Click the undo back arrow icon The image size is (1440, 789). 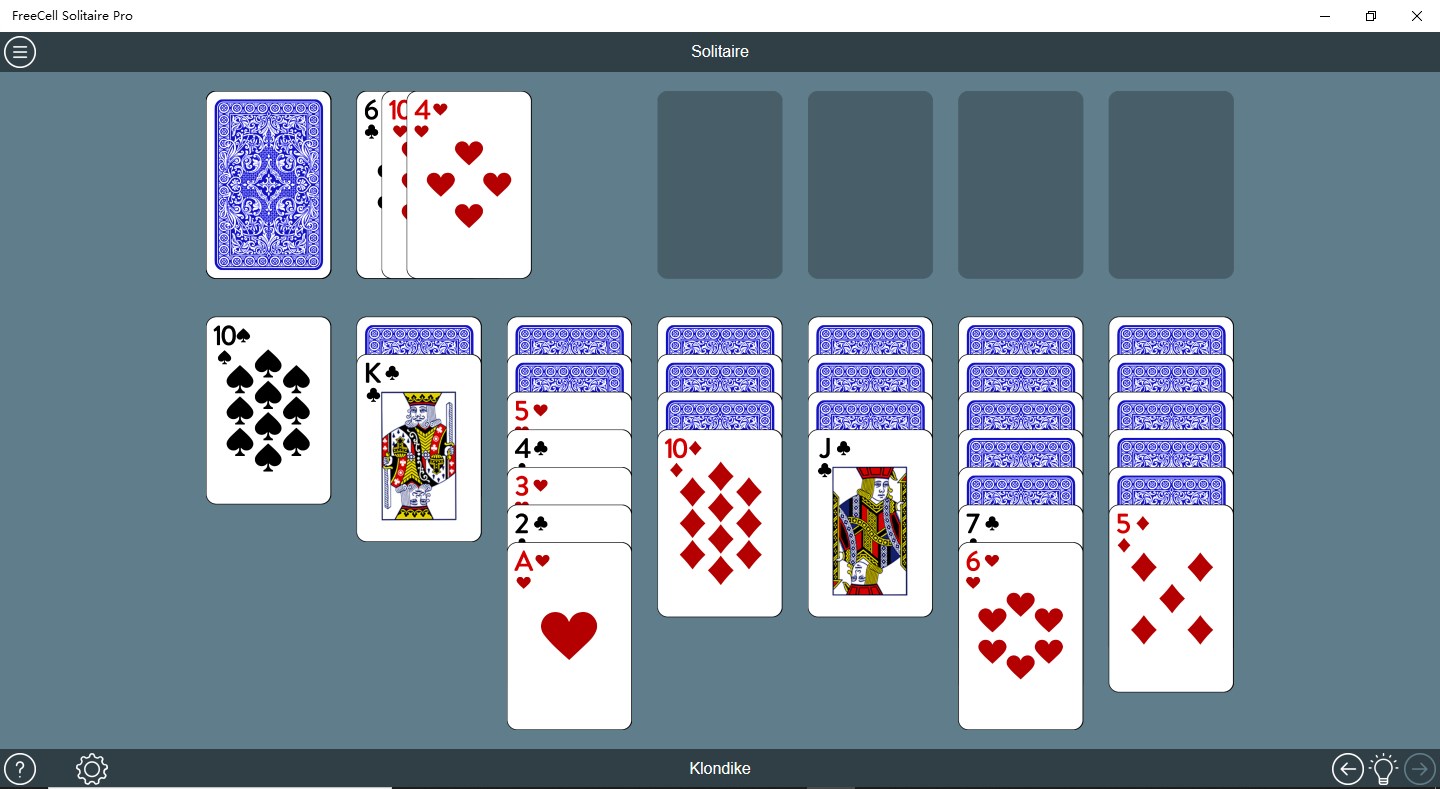tap(1348, 769)
